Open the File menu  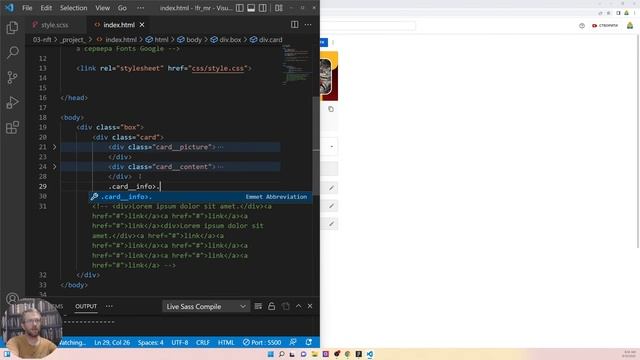pos(27,8)
